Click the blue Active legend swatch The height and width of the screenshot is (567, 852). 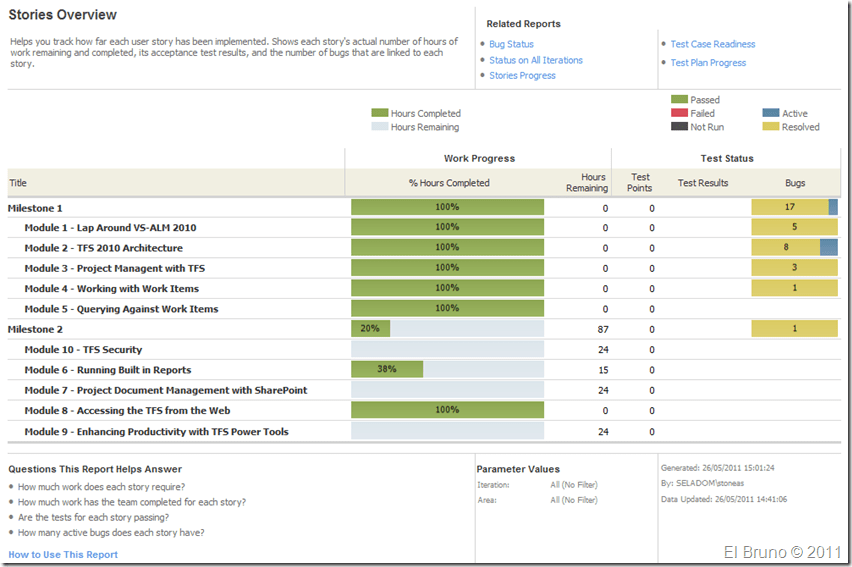770,114
